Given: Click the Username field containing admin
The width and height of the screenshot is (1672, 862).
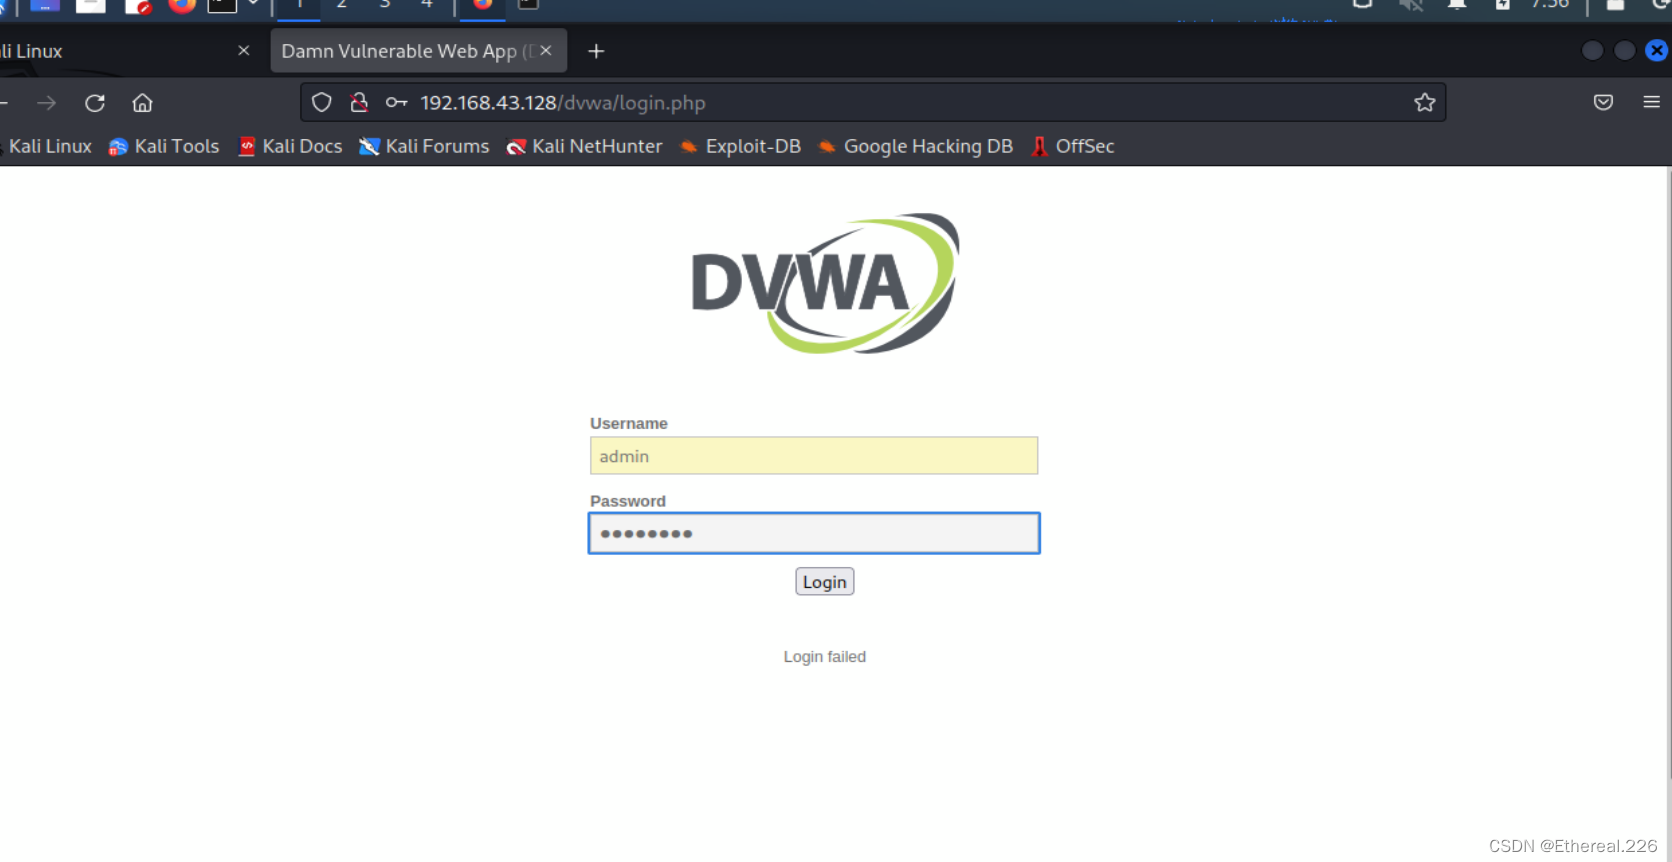Looking at the screenshot, I should 814,456.
